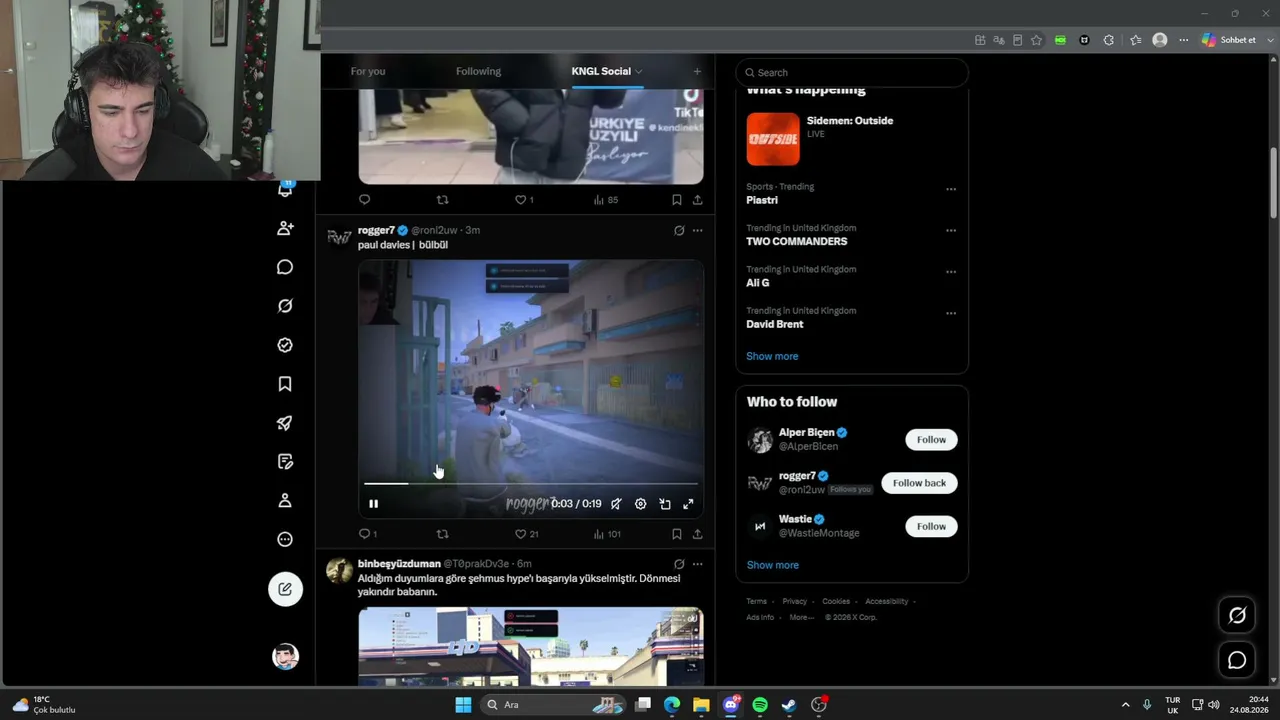View analytics of the rogger7 post

(x=607, y=534)
